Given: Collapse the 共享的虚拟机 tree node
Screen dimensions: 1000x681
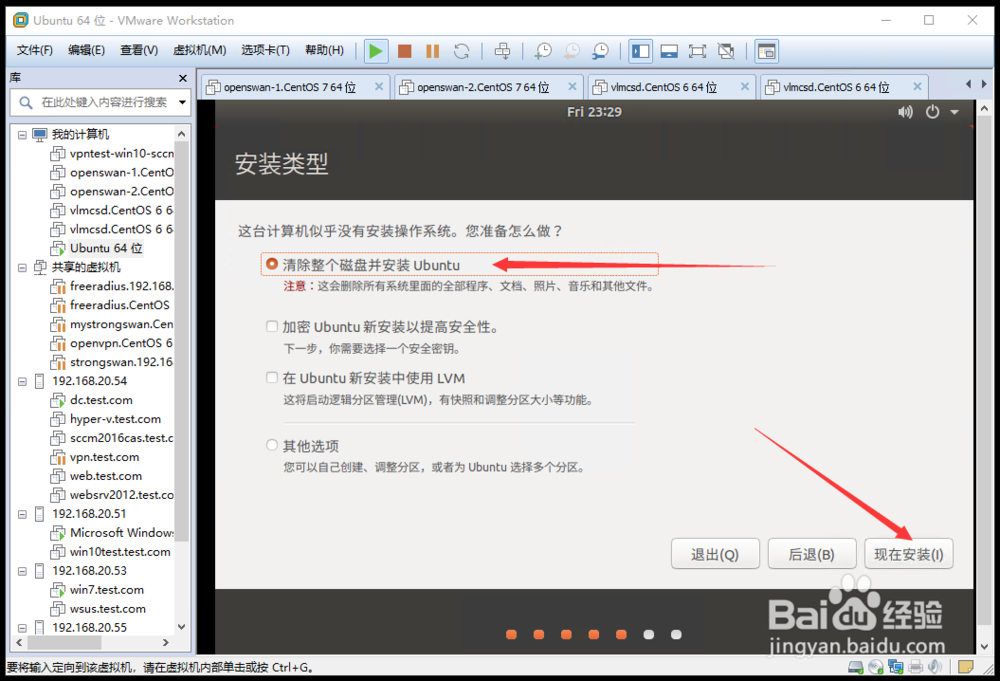Looking at the screenshot, I should (x=22, y=267).
